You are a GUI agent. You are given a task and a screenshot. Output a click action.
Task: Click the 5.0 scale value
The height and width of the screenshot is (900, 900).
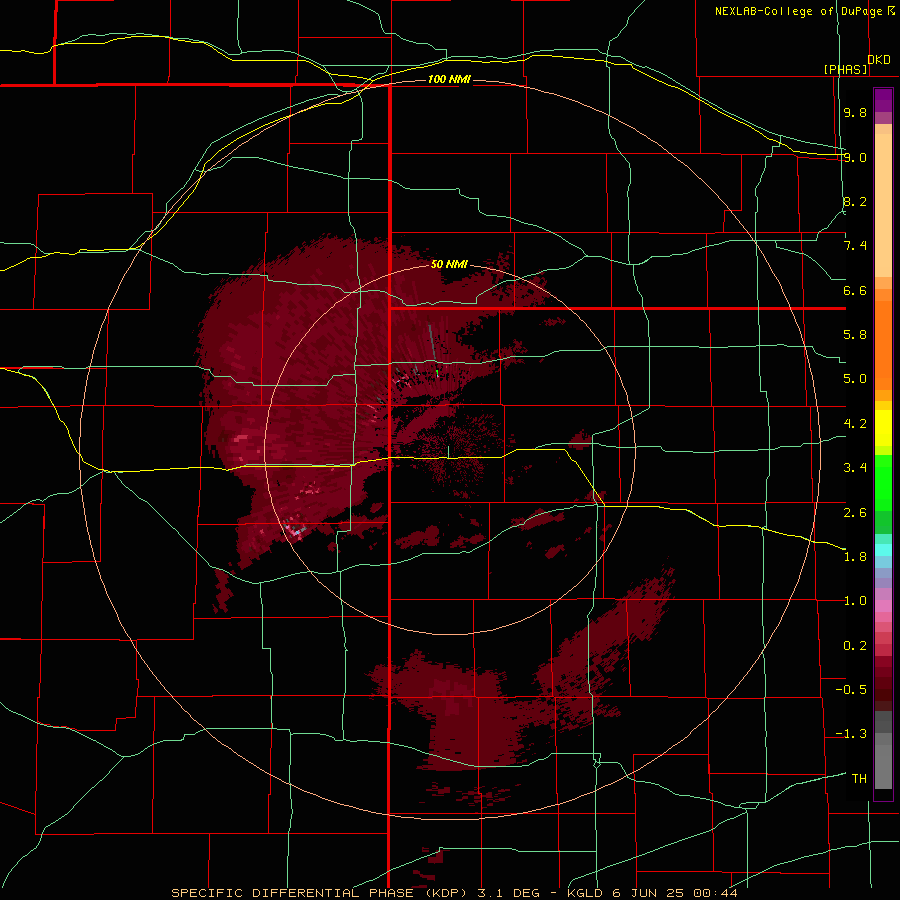pyautogui.click(x=855, y=379)
